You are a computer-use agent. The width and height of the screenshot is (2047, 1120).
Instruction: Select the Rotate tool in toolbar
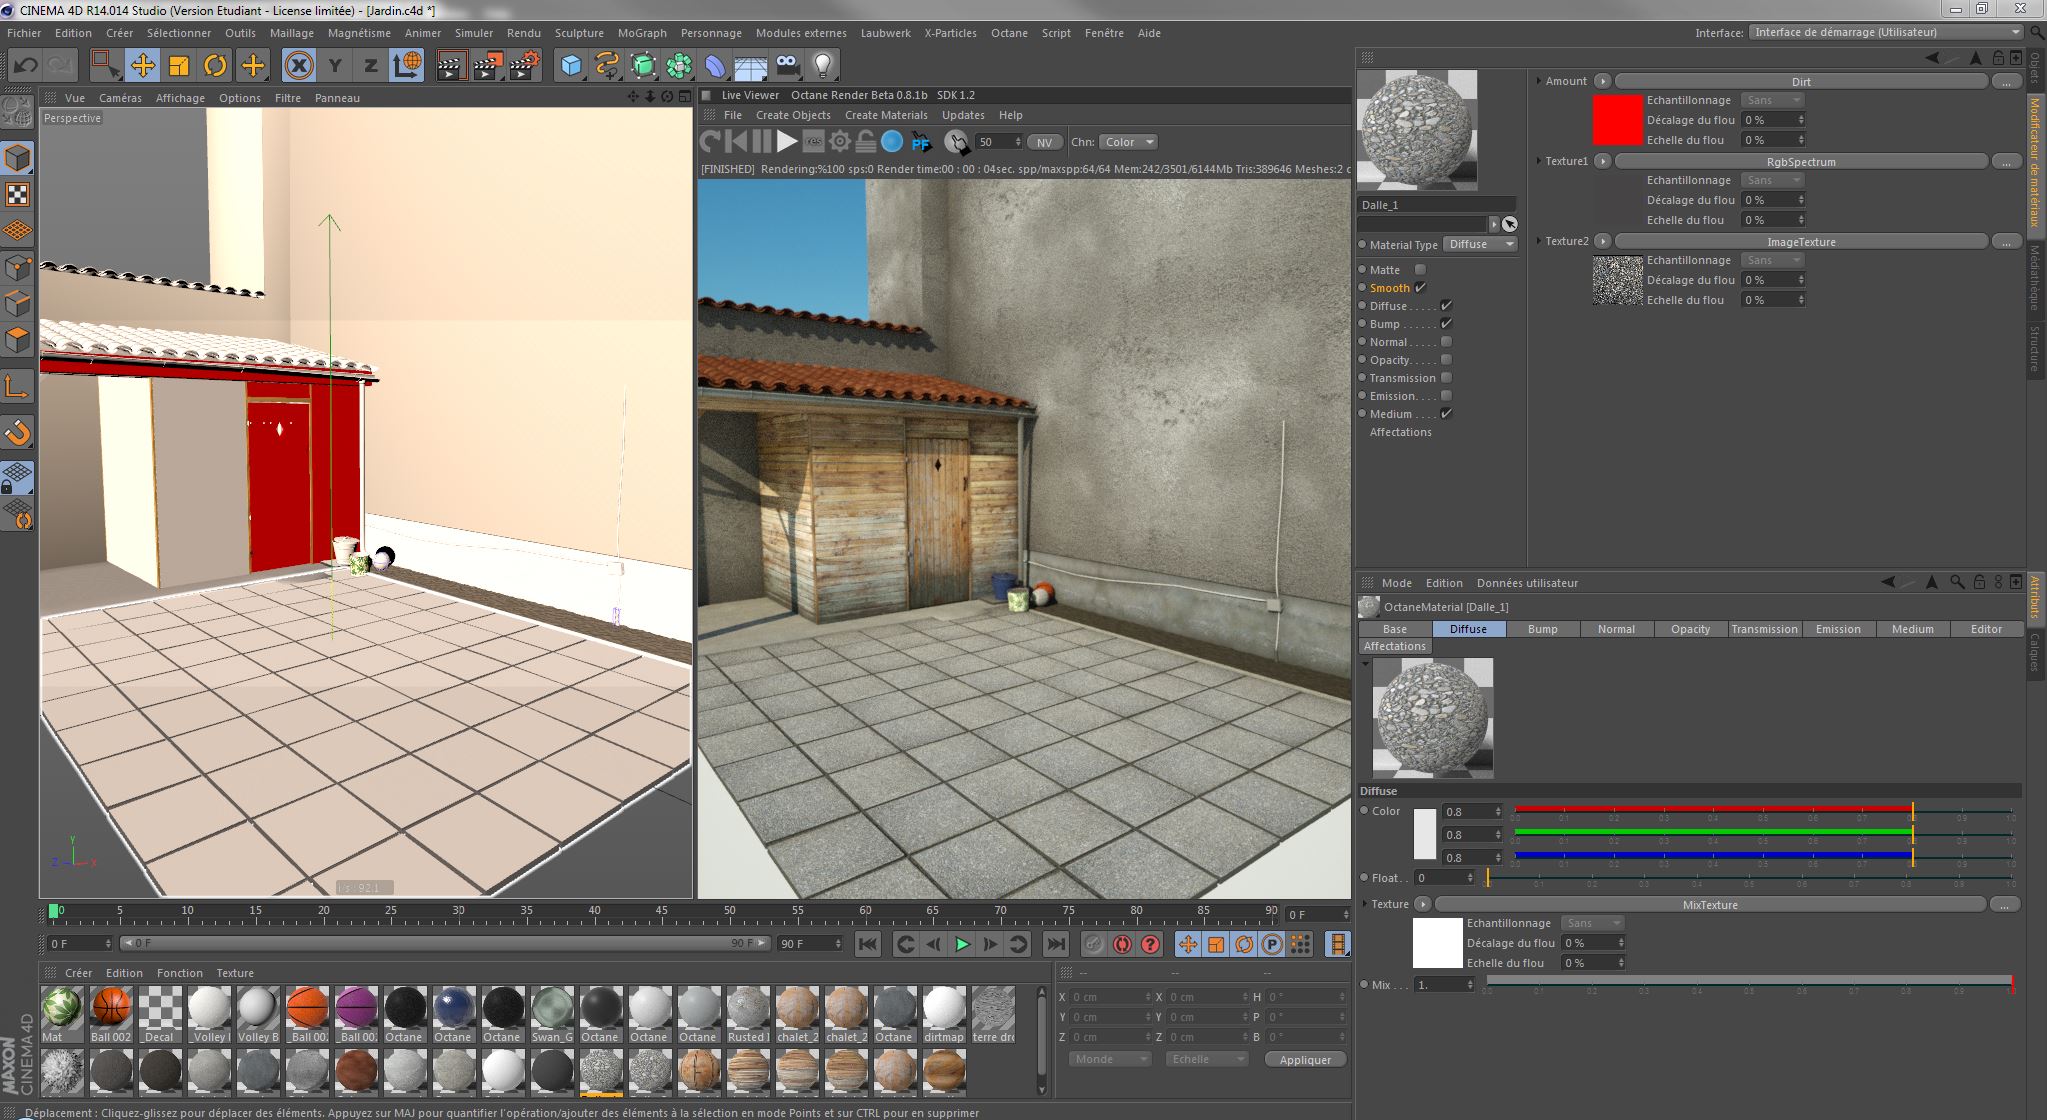pos(215,66)
